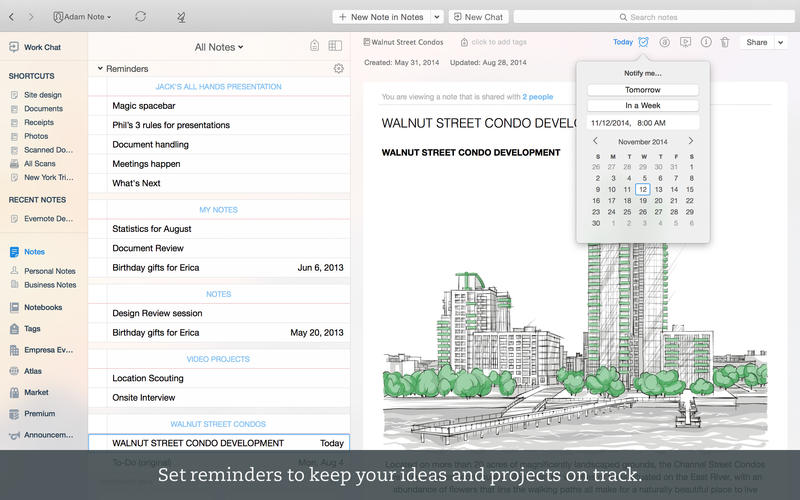This screenshot has height=500, width=800.
Task: Open Notebooks in the sidebar
Action: [x=43, y=307]
